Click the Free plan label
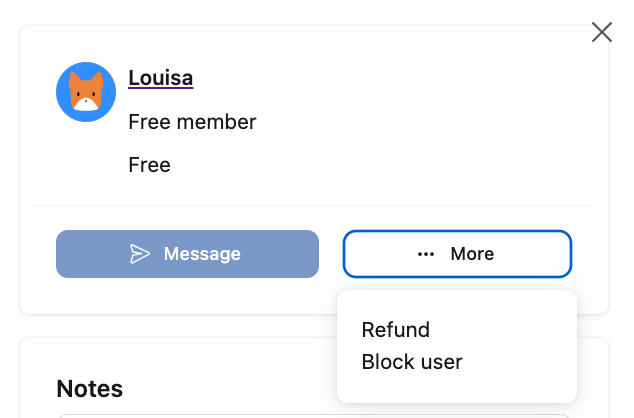 pyautogui.click(x=150, y=165)
